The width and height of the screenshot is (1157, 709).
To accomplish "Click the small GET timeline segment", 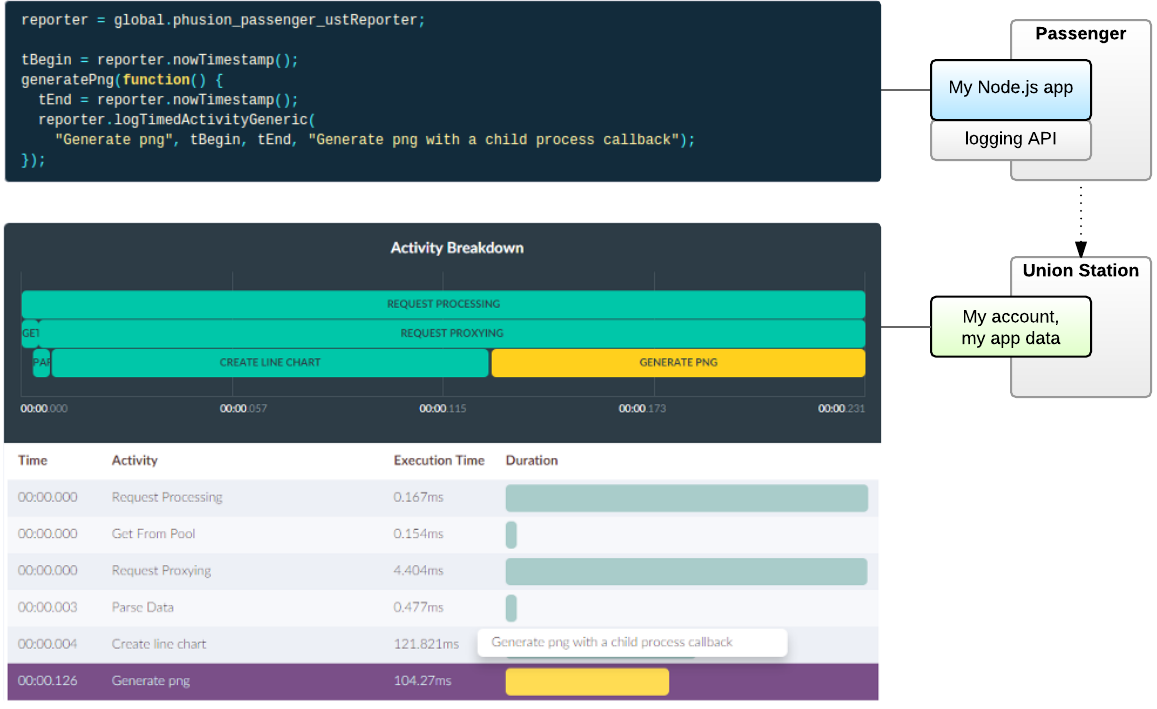I will coord(30,333).
